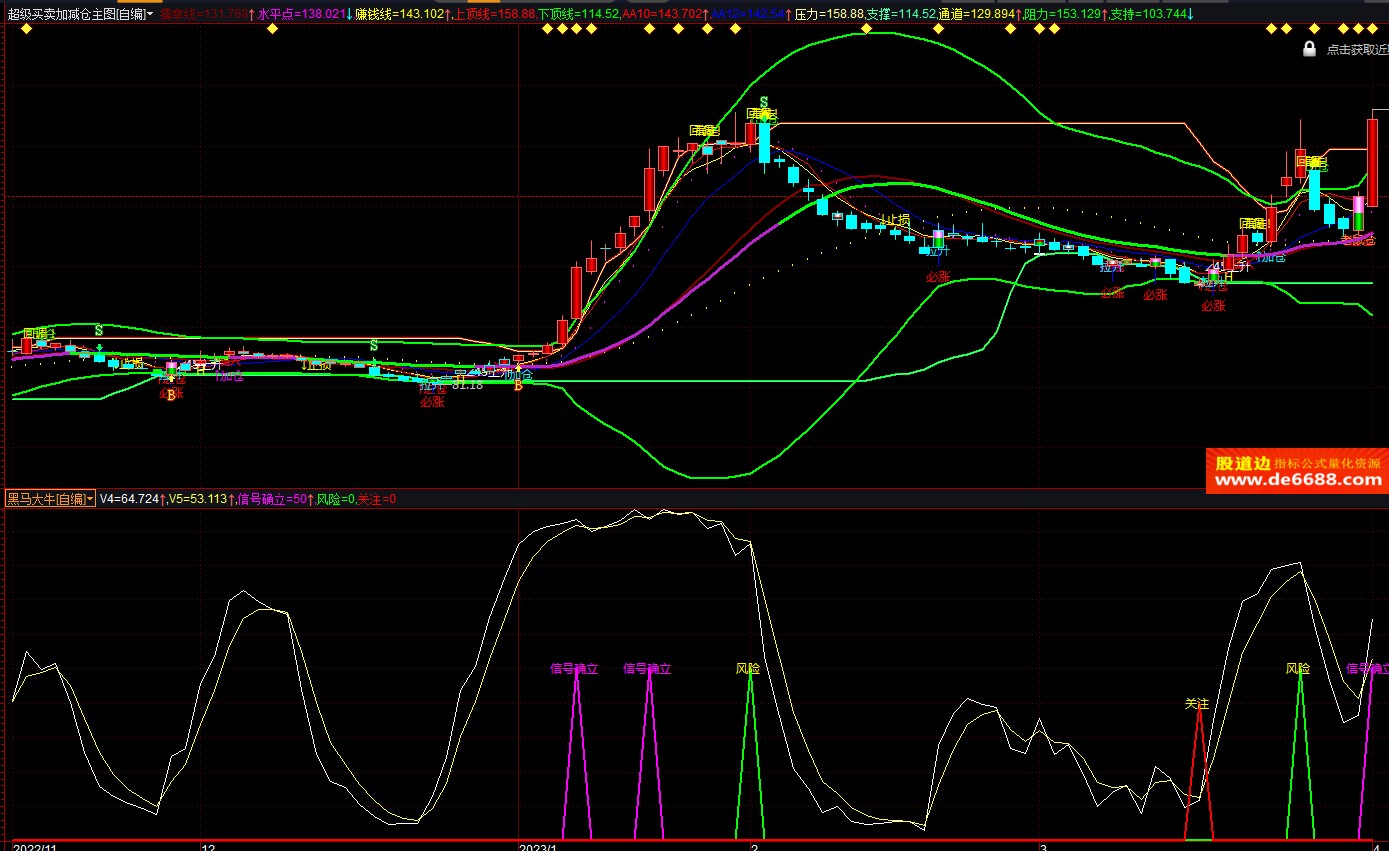Click the tall cyan candle below the S marker
The image size is (1389, 851).
pyautogui.click(x=764, y=141)
